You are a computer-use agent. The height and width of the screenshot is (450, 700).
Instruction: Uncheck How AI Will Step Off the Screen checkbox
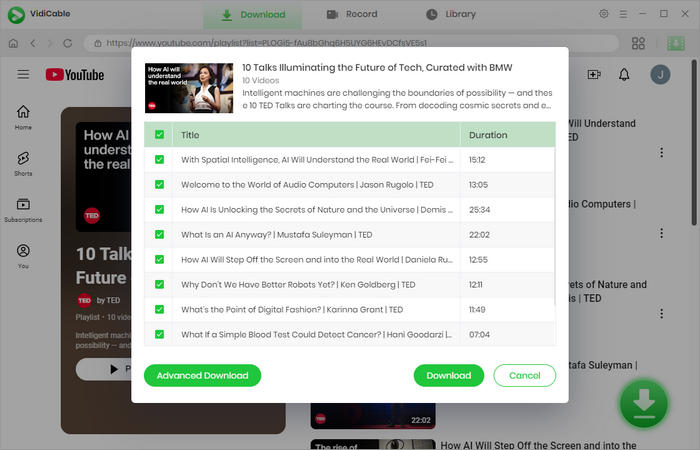(159, 259)
